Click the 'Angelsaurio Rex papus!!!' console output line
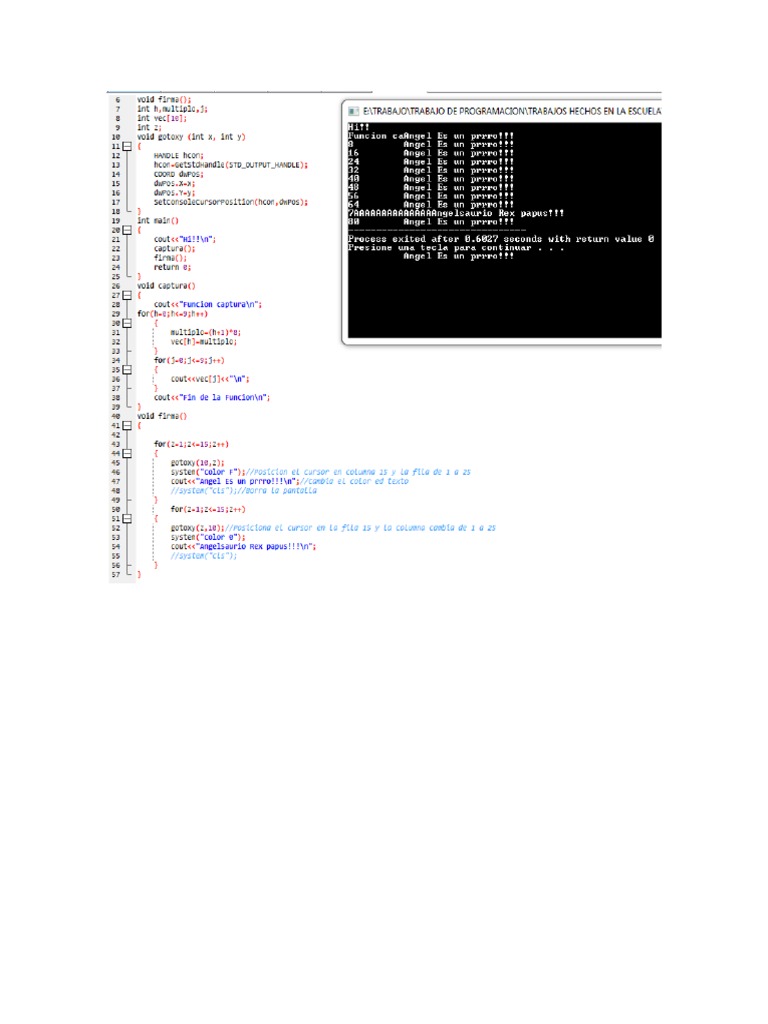Image resolution: width=768 pixels, height=1024 pixels. [x=456, y=213]
